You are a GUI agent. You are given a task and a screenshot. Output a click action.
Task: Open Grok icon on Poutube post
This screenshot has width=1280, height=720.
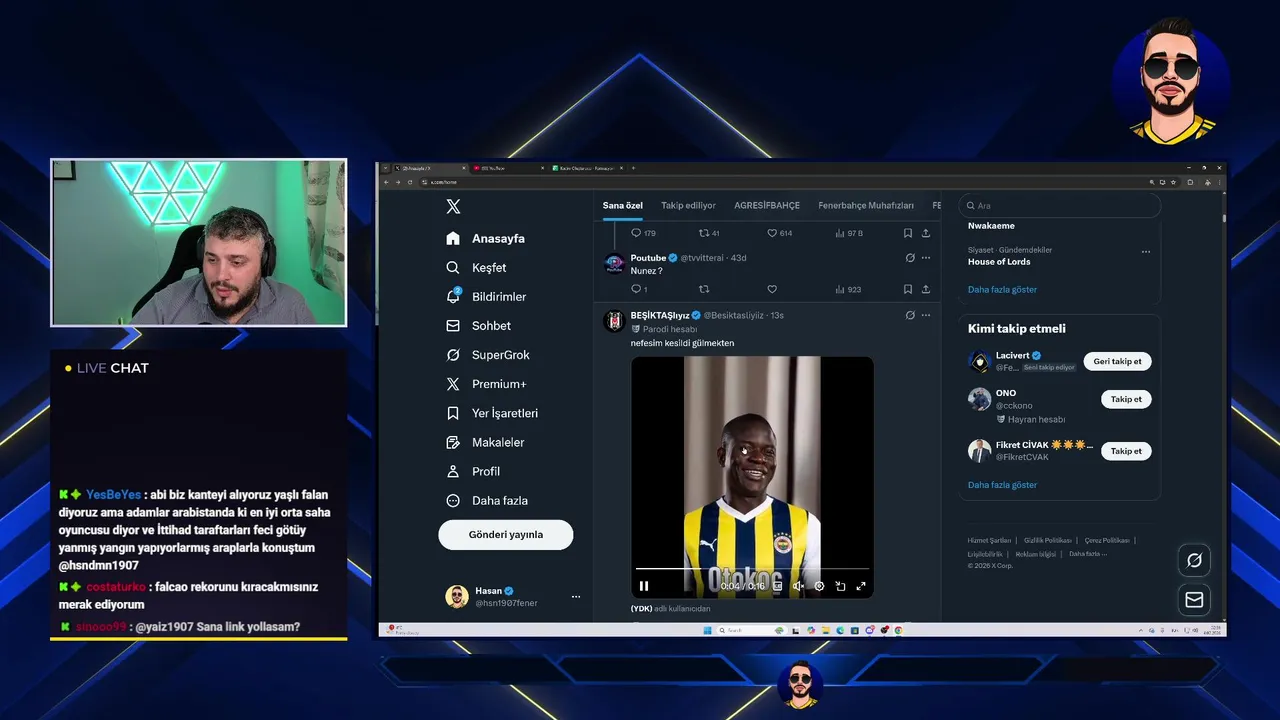pos(910,258)
